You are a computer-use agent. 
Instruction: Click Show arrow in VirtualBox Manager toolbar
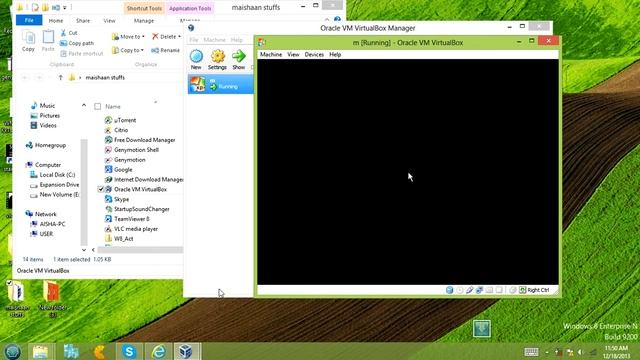point(239,60)
